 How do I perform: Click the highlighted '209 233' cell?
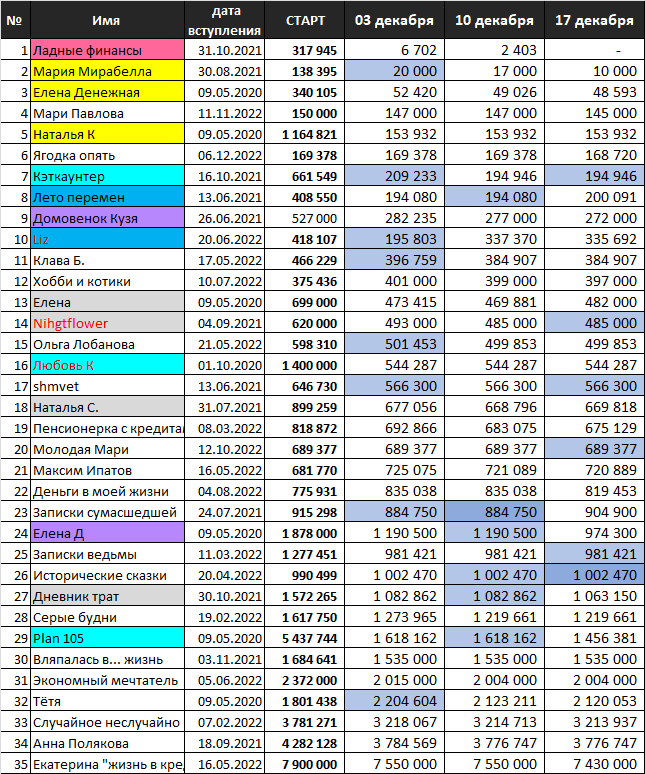(394, 176)
